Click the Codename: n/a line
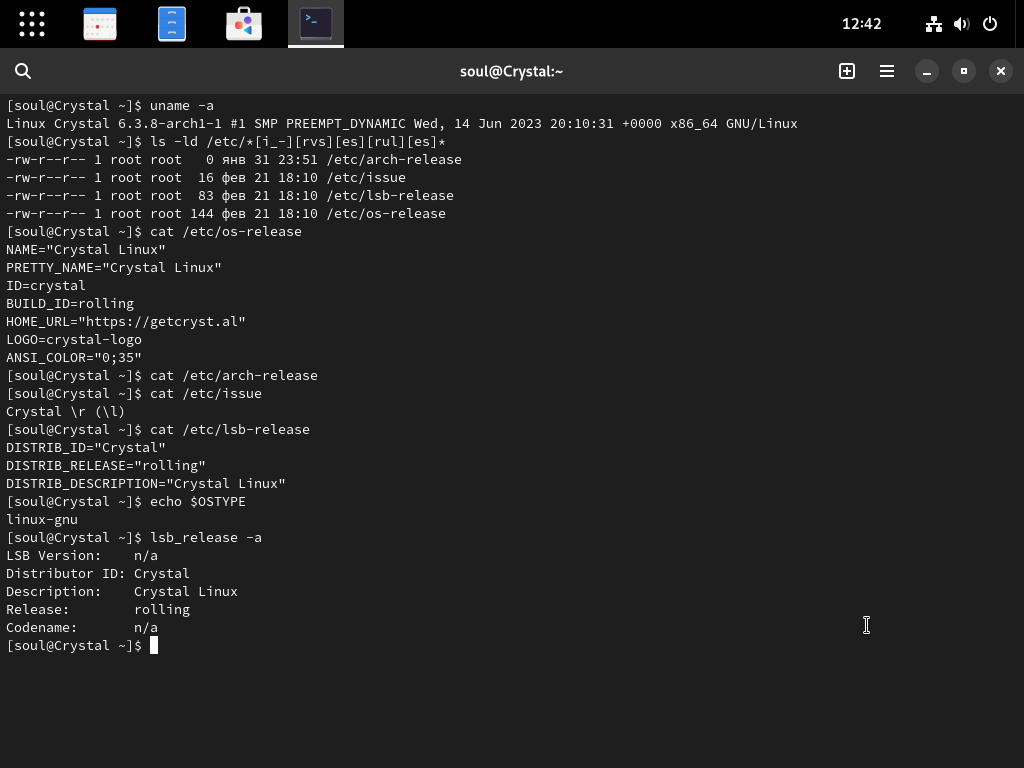 pos(82,628)
